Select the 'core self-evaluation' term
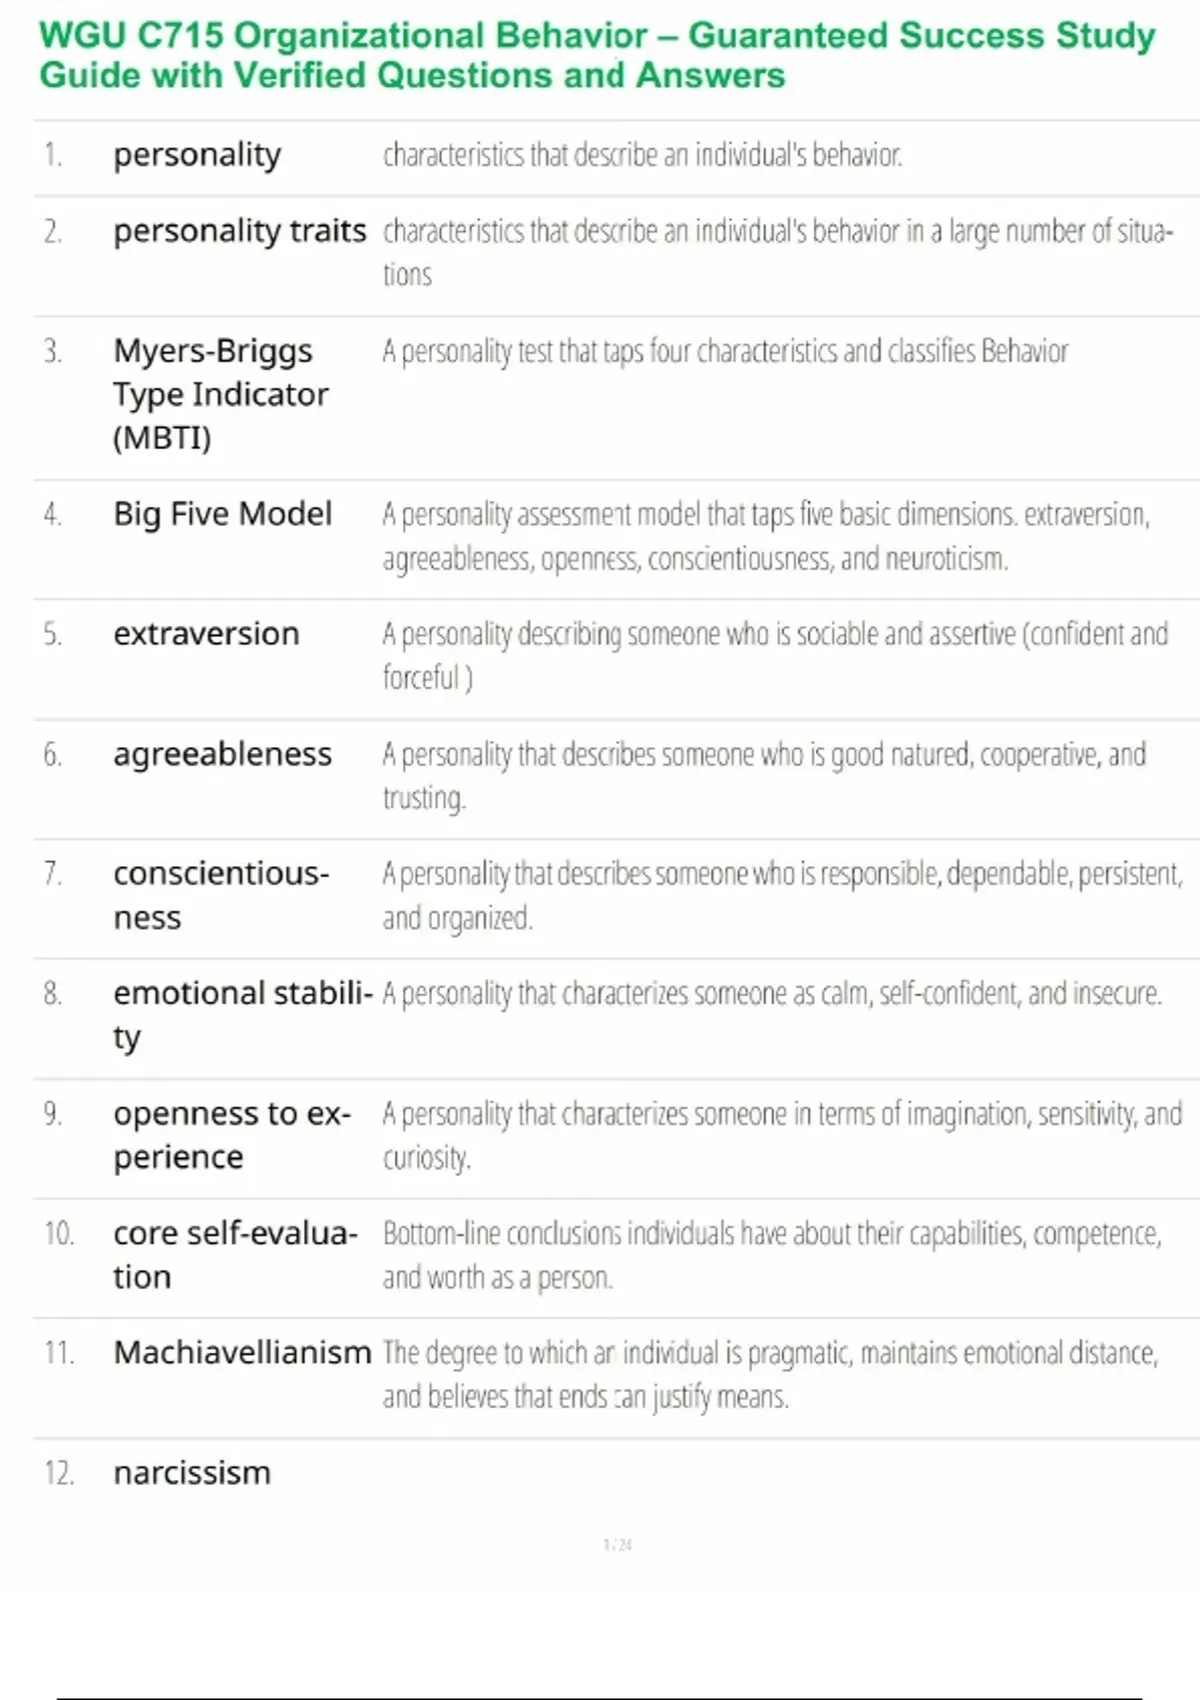 235,1255
